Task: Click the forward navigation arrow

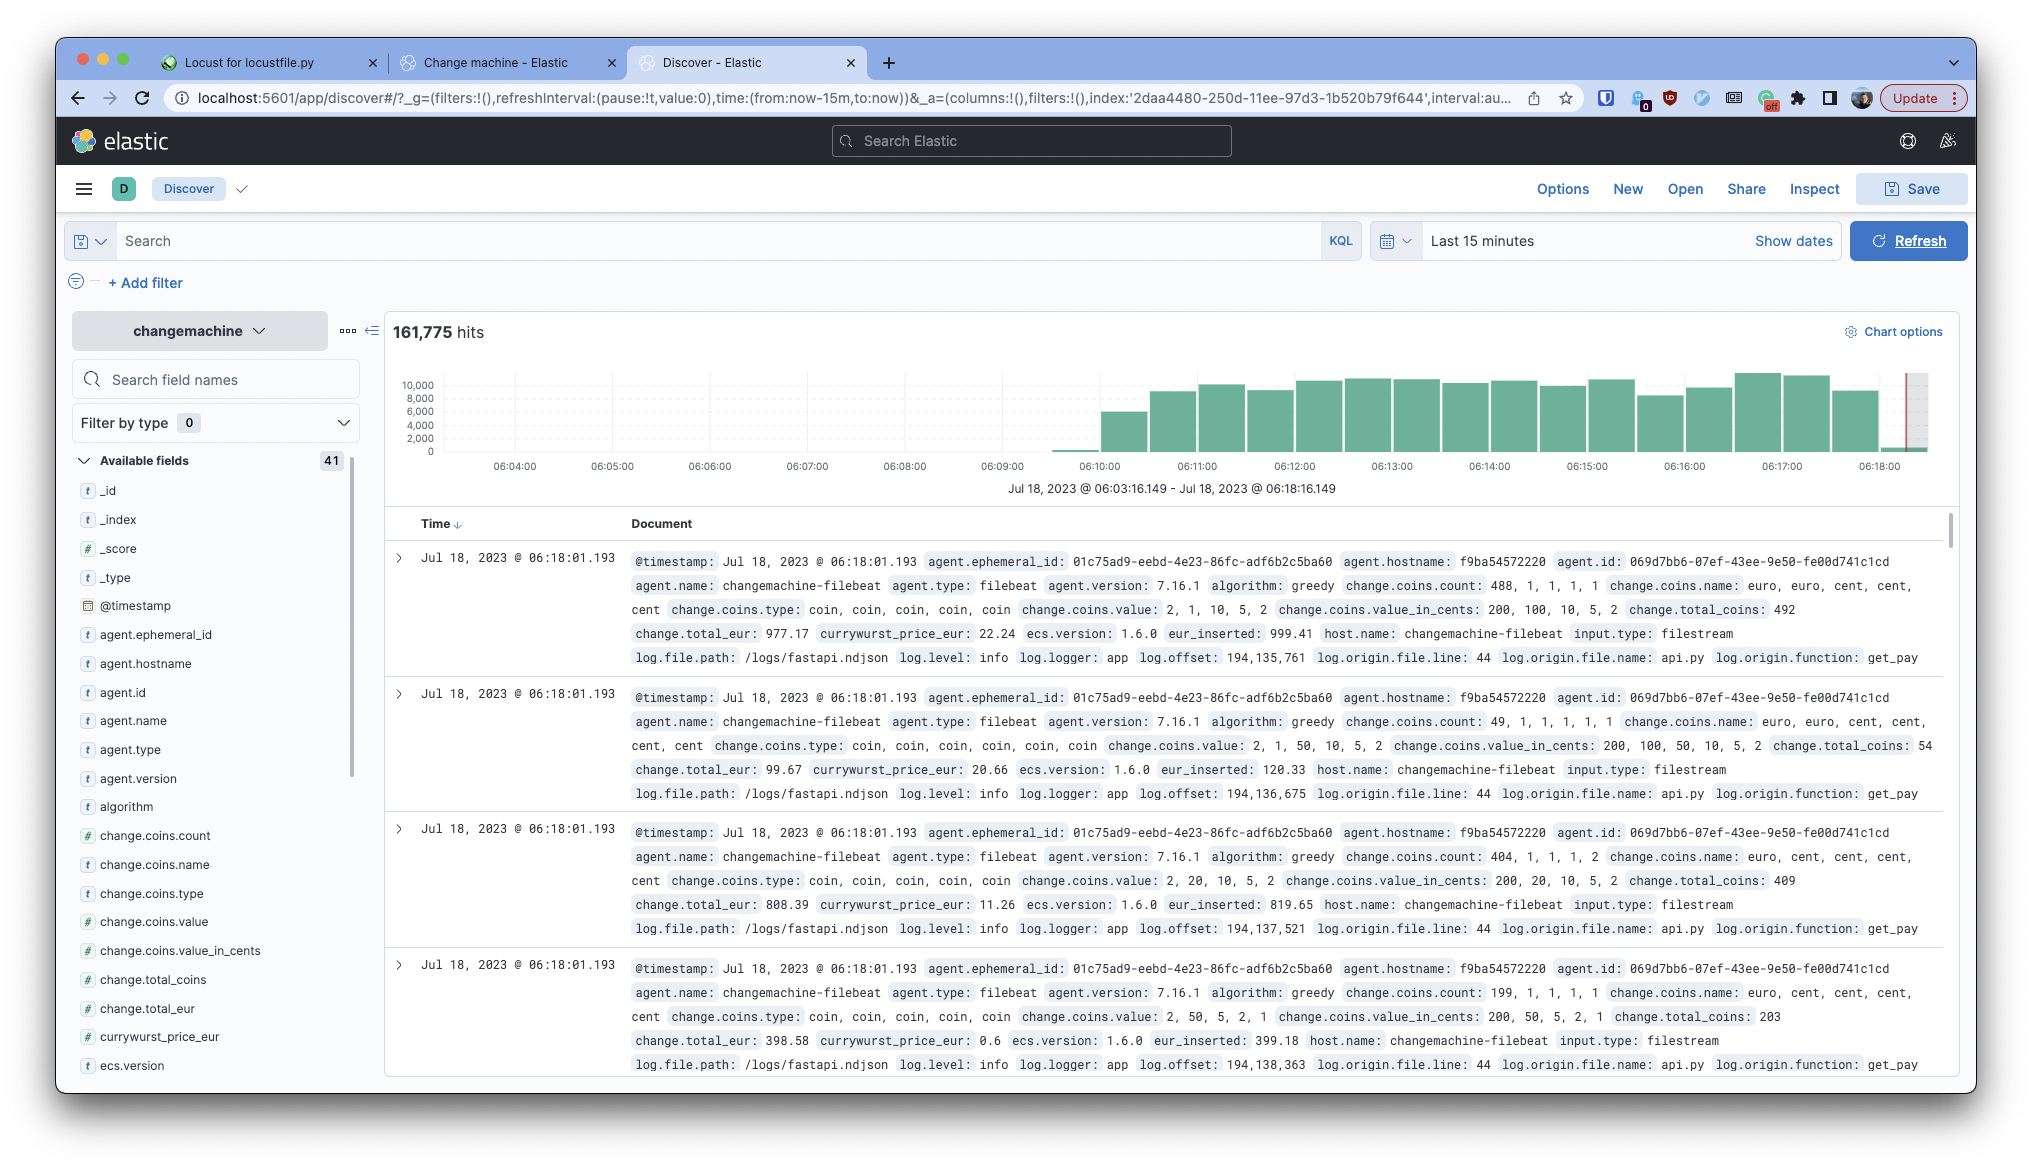Action: [x=110, y=98]
